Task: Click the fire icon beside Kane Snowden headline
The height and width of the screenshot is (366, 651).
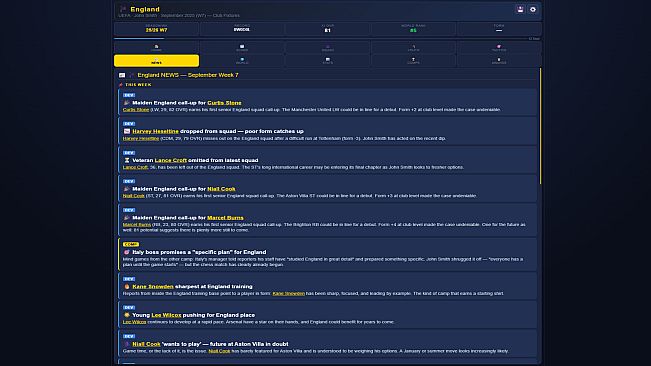Action: (x=127, y=286)
